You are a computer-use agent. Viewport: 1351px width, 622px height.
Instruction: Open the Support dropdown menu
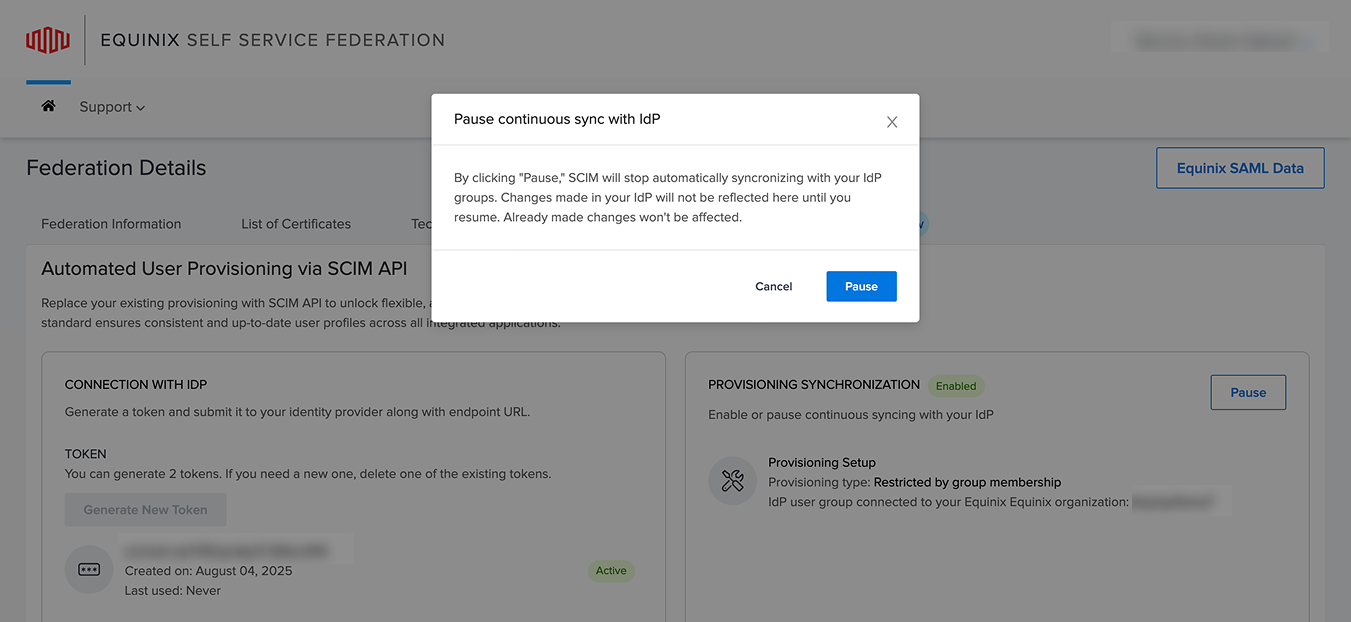[x=112, y=107]
